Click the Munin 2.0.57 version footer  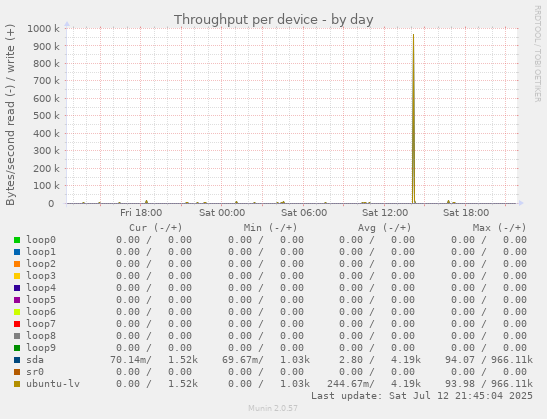273,408
